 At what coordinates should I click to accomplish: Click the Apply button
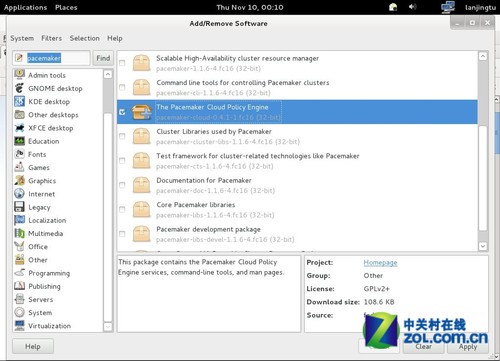coord(468,347)
